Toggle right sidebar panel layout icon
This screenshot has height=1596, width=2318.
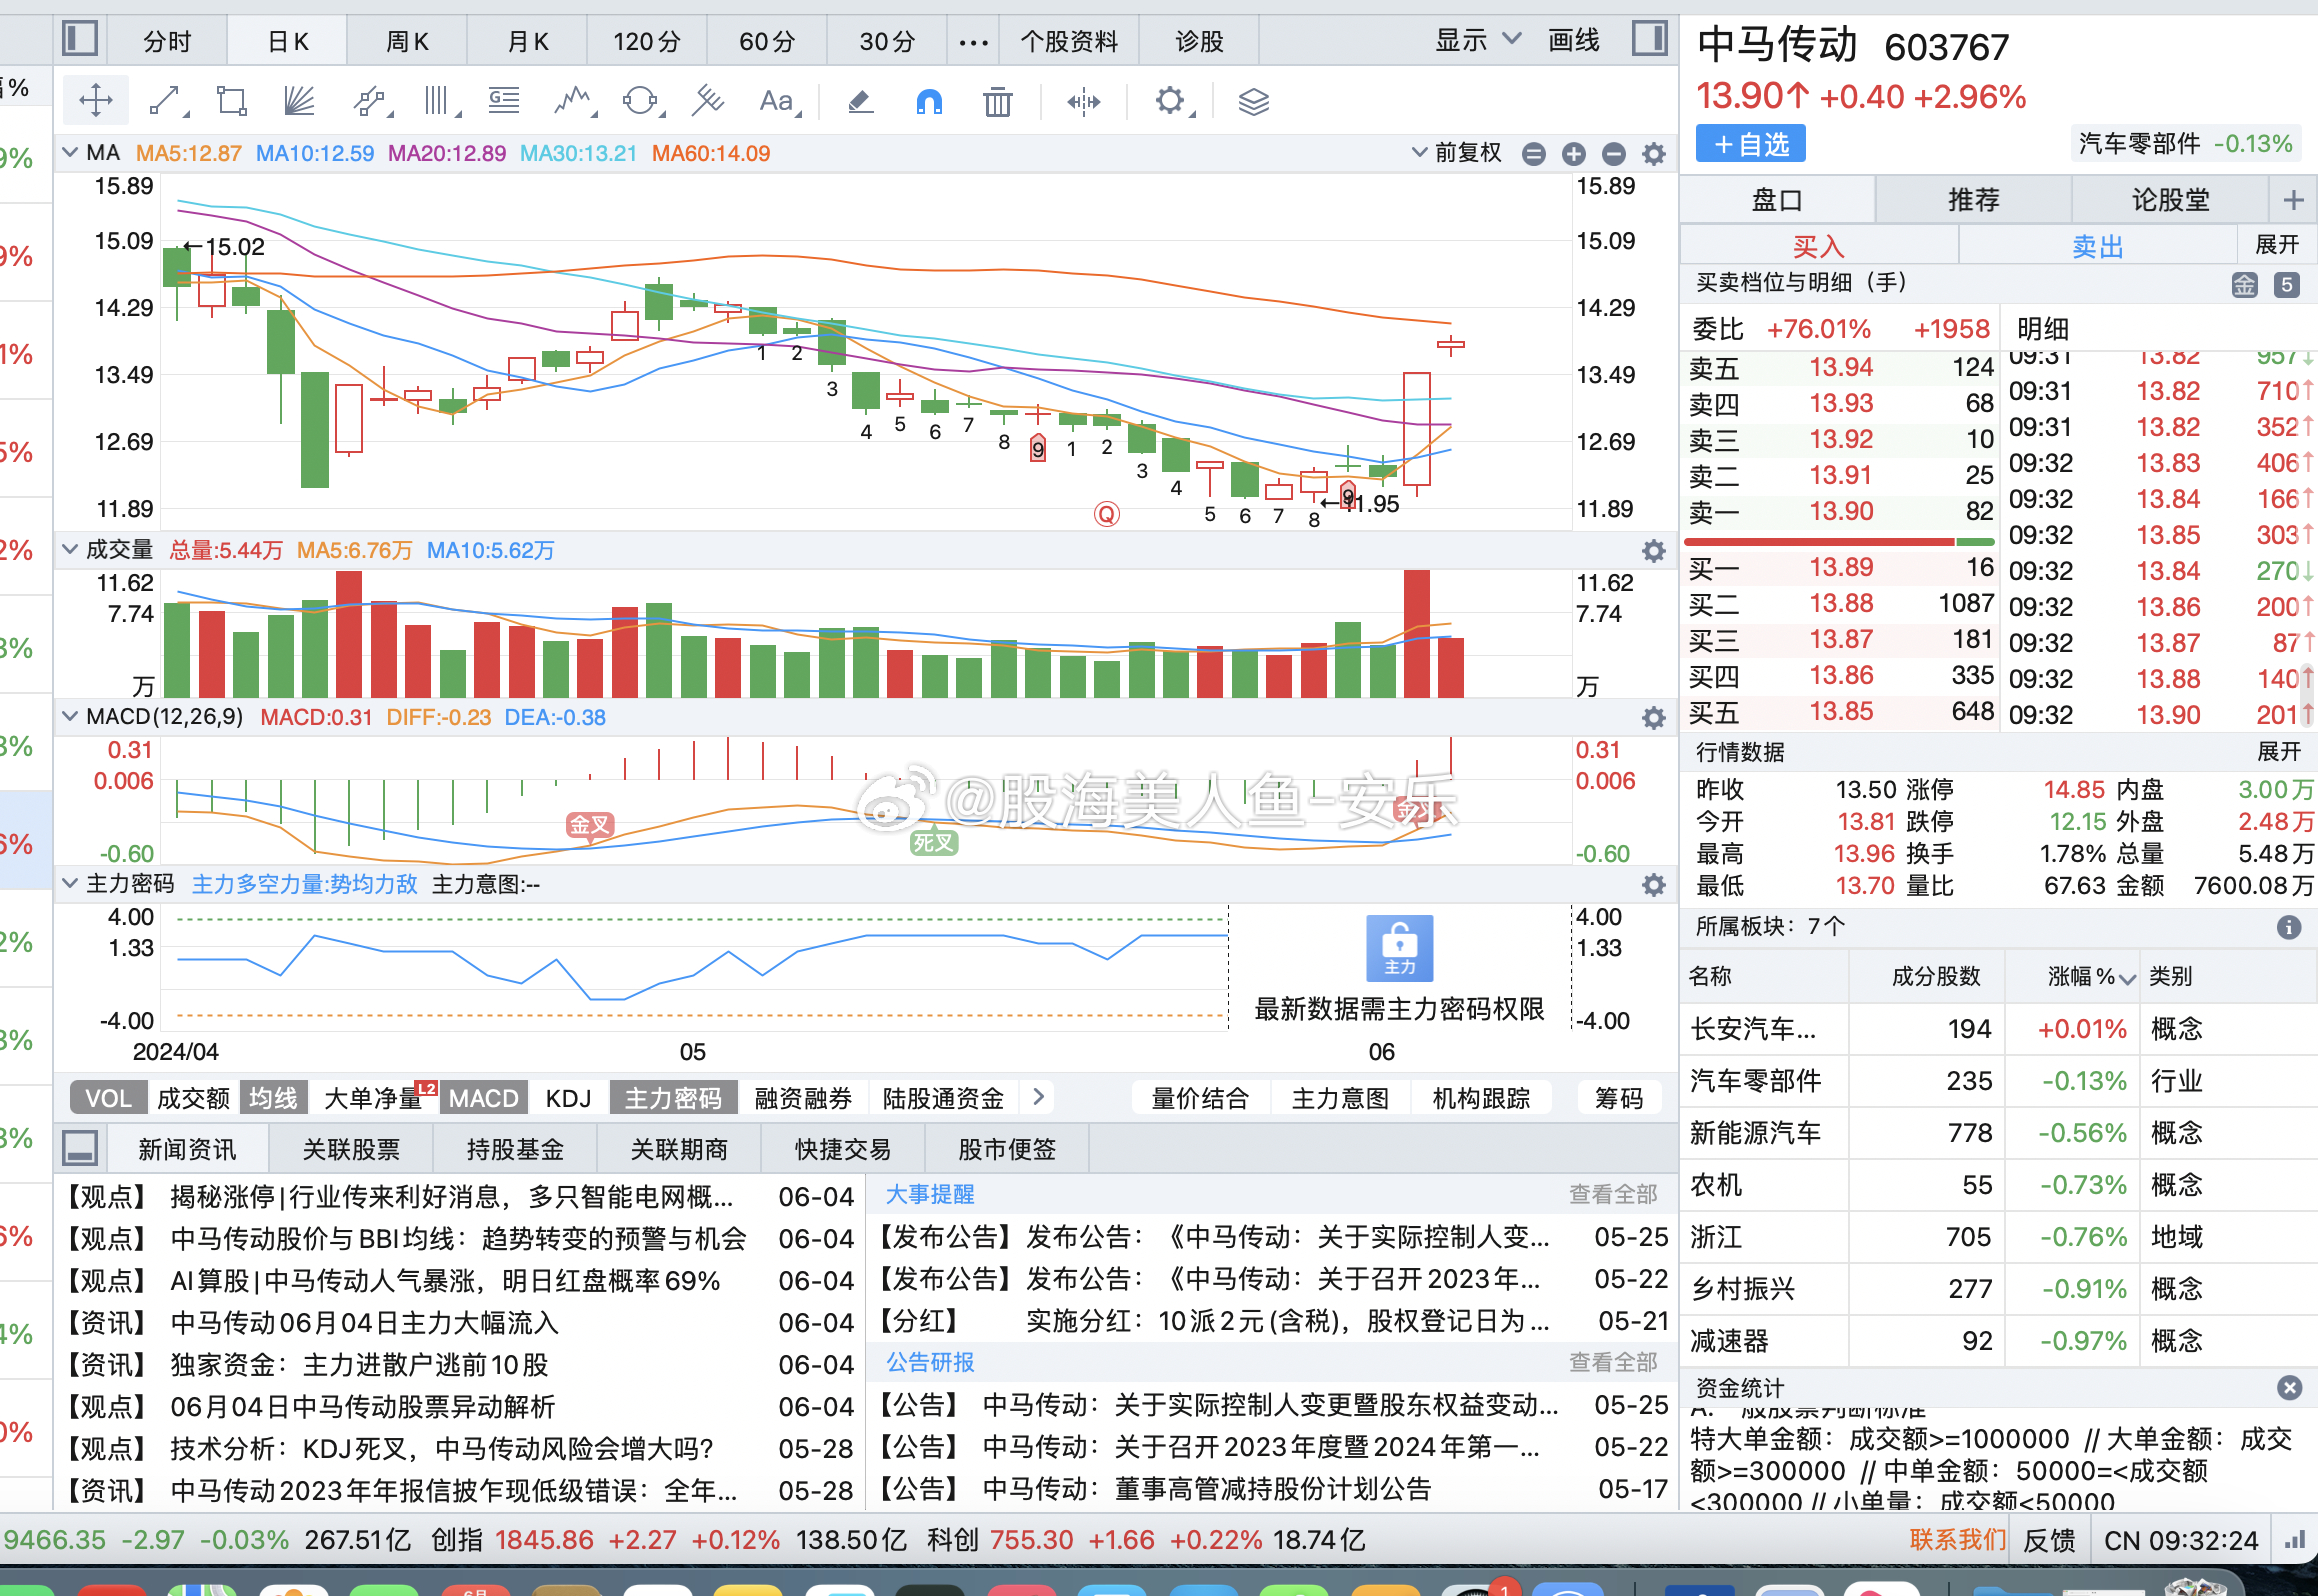point(1650,39)
